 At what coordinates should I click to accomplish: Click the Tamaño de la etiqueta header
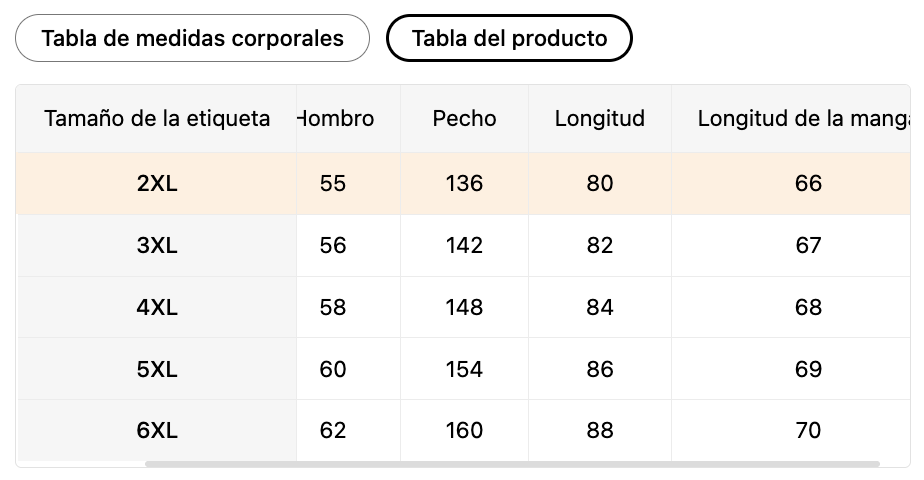157,119
